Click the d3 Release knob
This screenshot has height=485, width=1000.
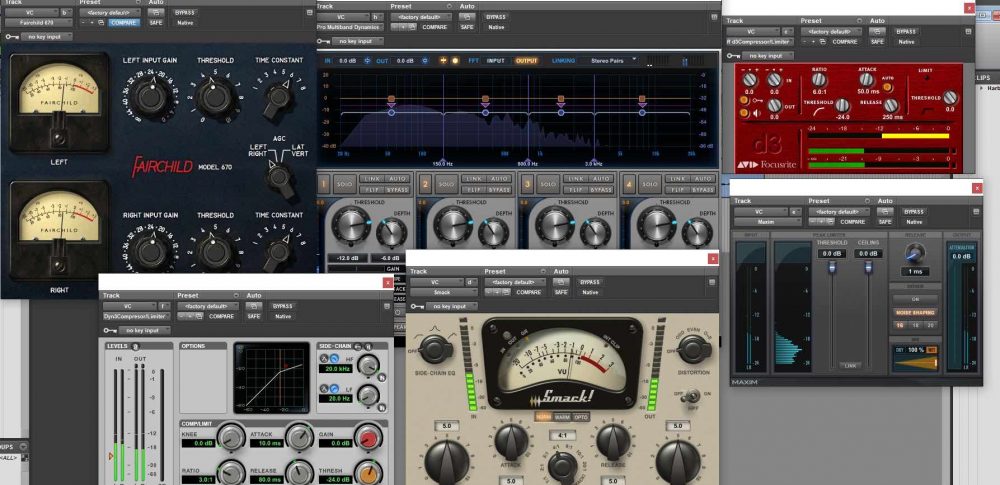click(x=891, y=105)
